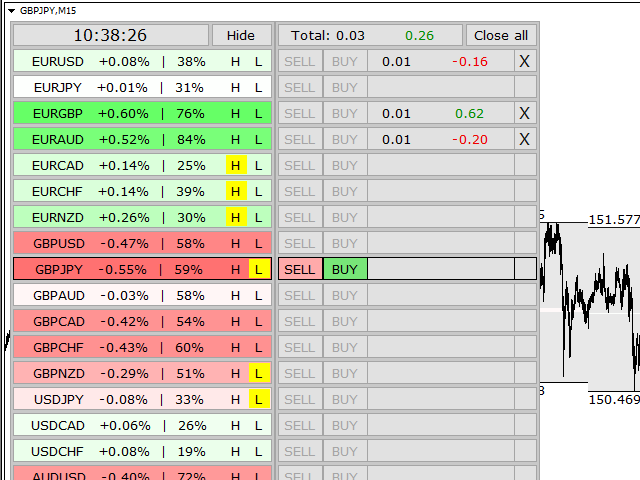Click SELL for GBPJPY

[299, 269]
